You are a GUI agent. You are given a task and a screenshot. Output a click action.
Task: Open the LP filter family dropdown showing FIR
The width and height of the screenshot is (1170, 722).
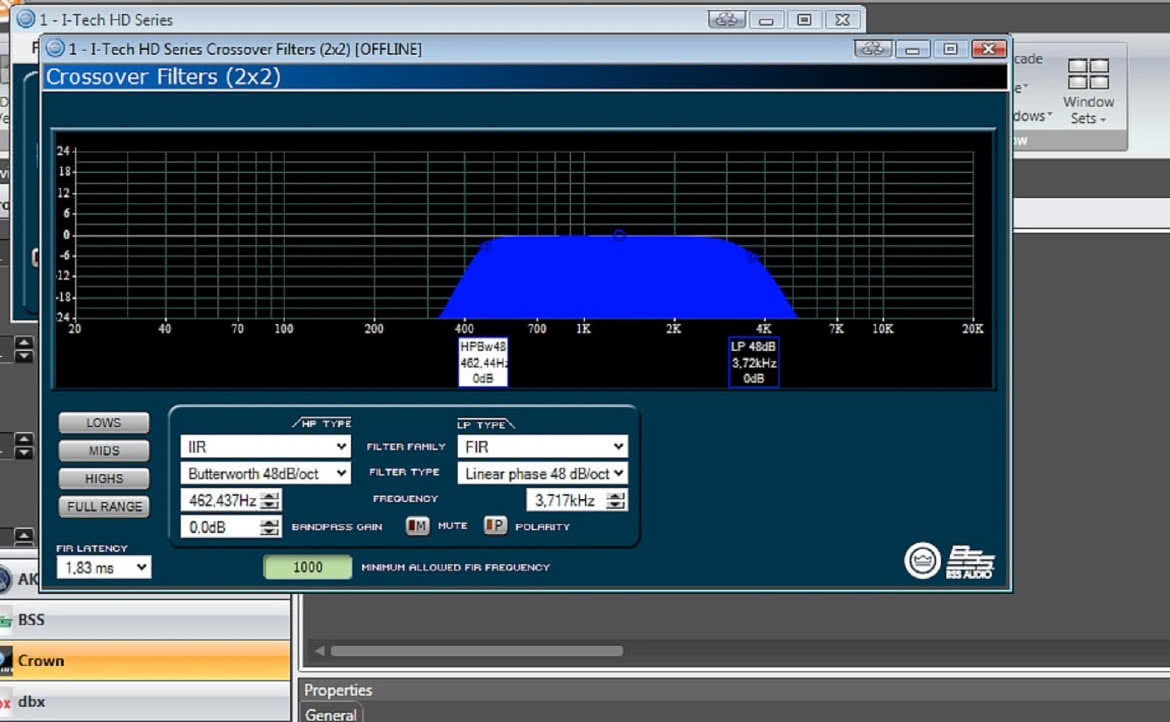[542, 446]
